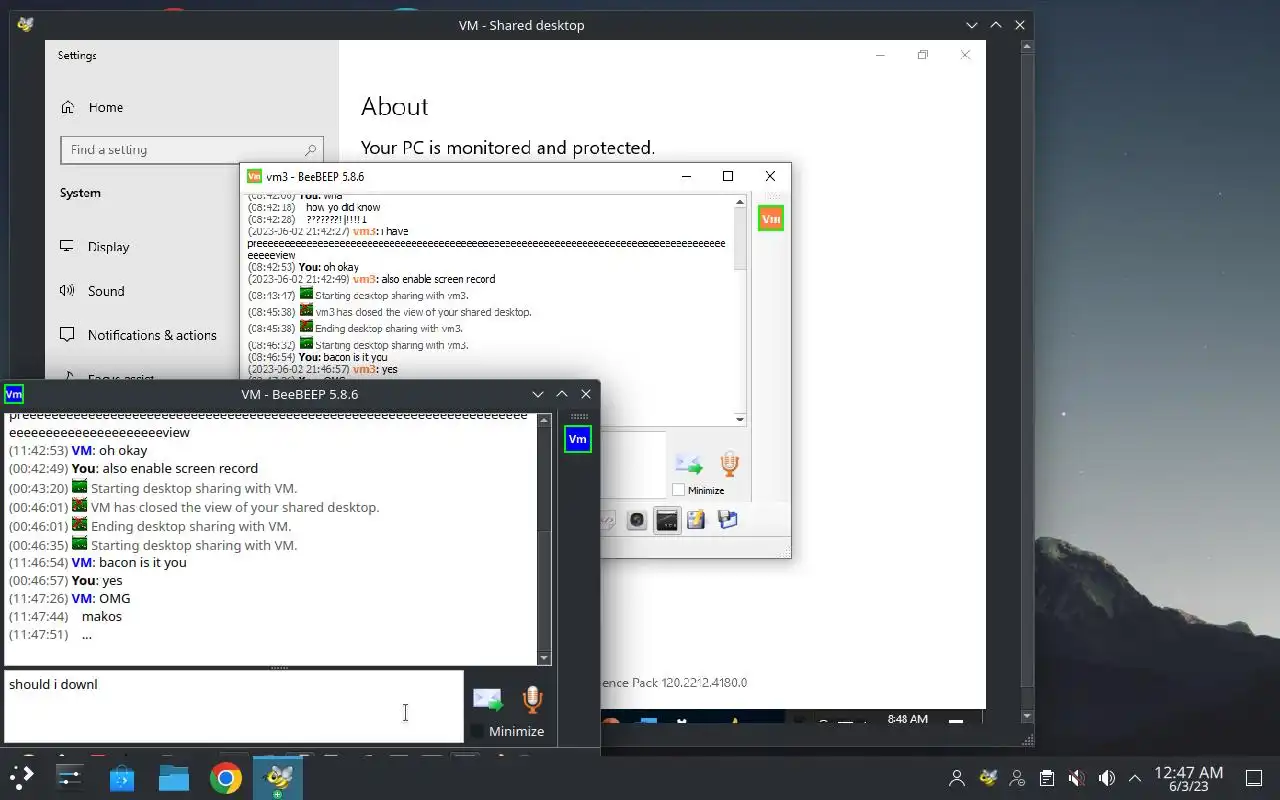This screenshot has height=800, width=1280.
Task: Click scroll down arrow of VM chat history
Action: point(544,658)
